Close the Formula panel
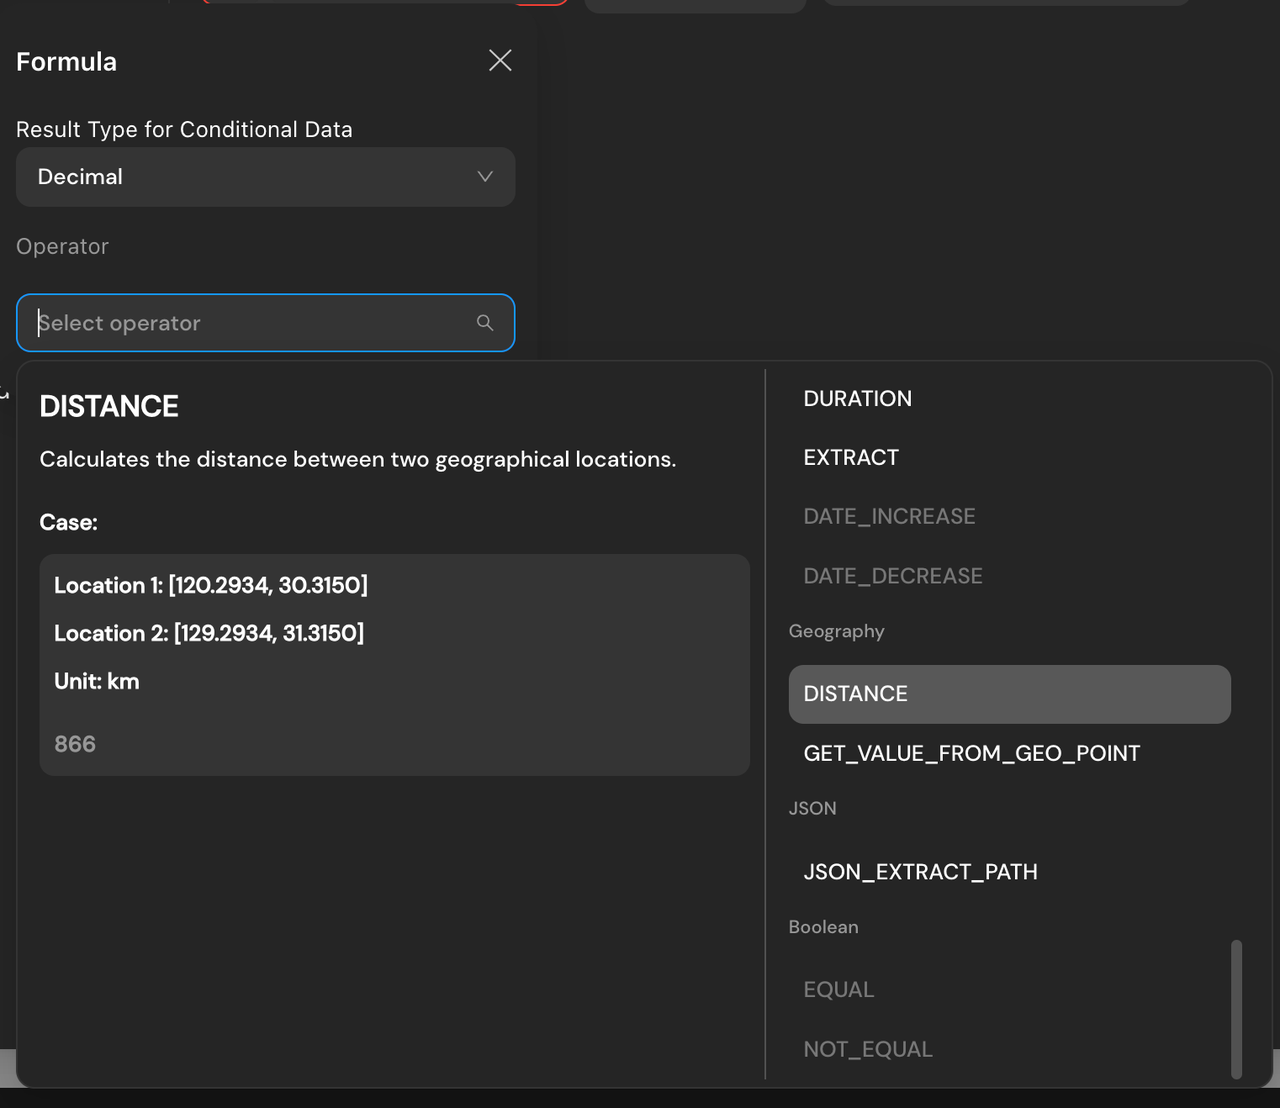 pyautogui.click(x=500, y=60)
